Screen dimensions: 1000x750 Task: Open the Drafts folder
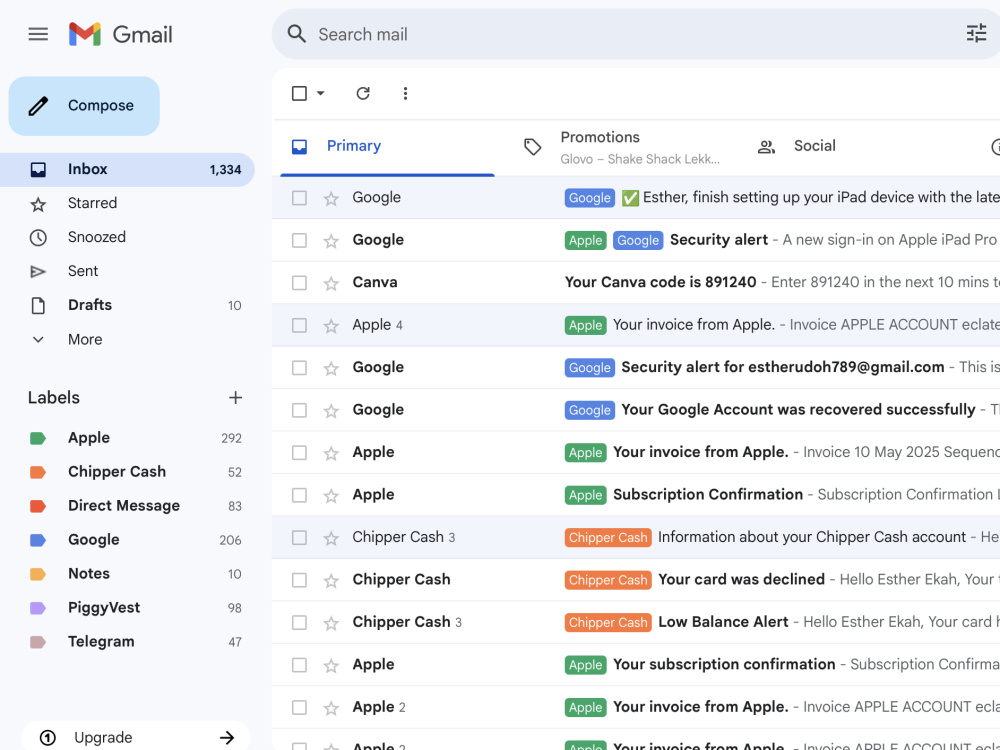128,305
